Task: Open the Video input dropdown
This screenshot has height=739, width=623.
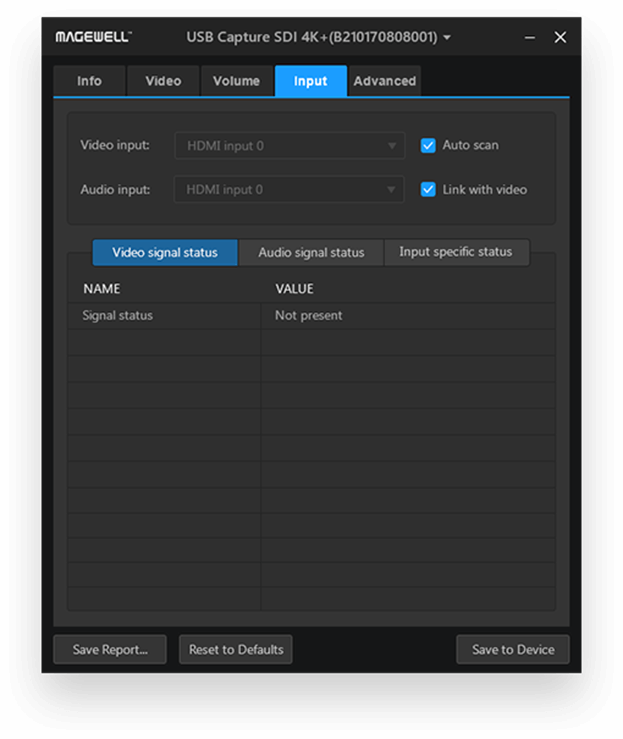Action: coord(290,146)
